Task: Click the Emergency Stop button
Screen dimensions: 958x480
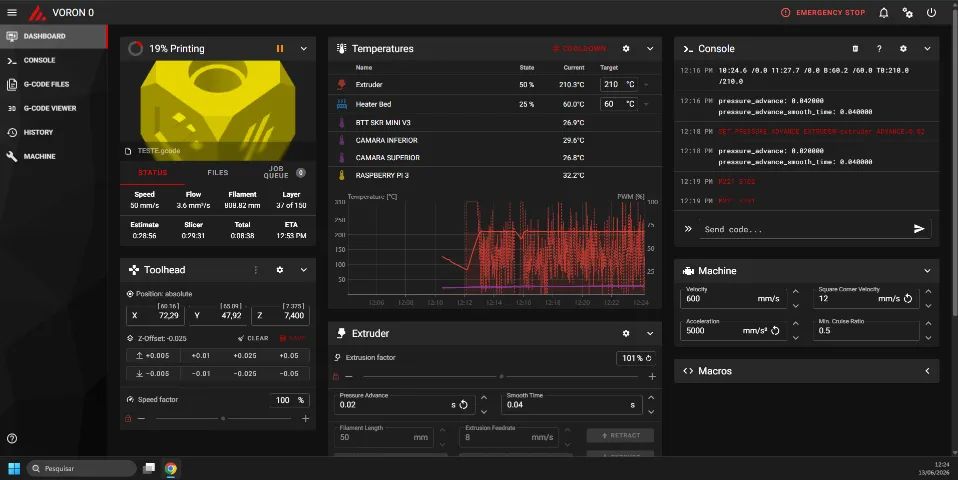Action: pos(823,12)
